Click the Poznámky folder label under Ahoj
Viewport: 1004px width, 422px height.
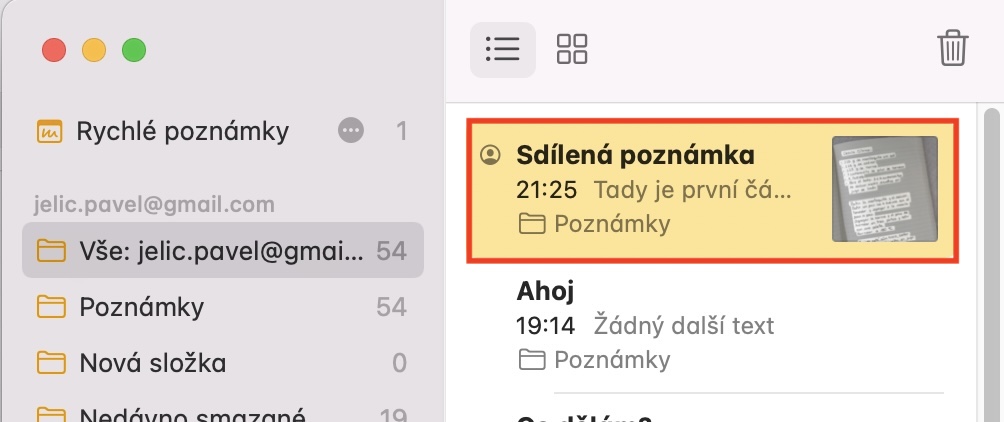(611, 359)
